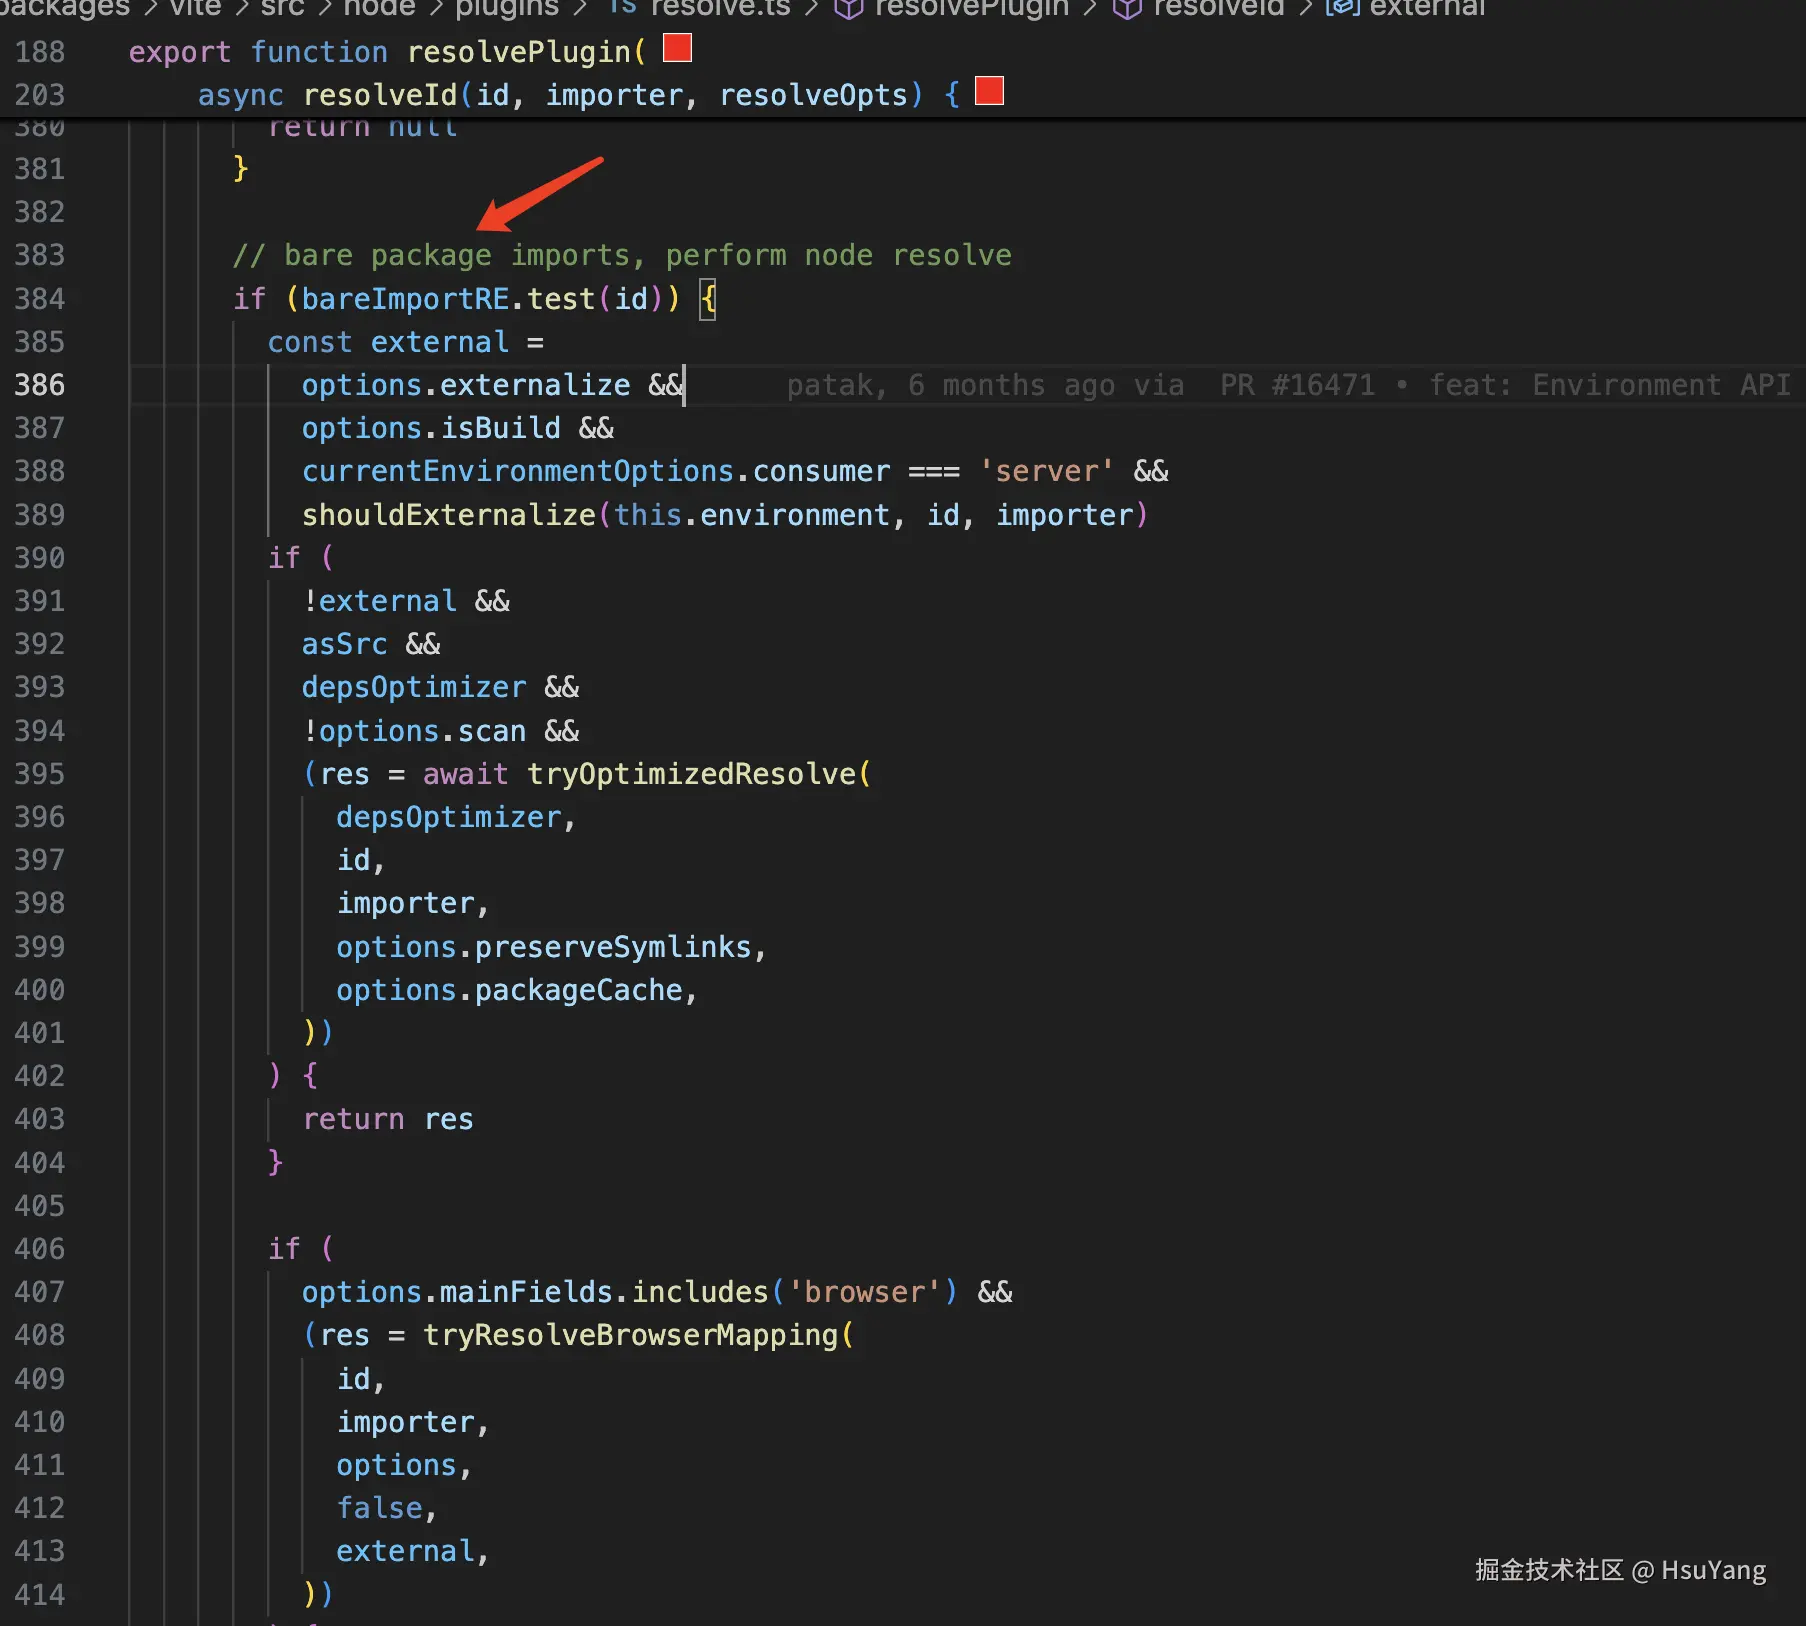Click bareImportRE on line 384
Screen dimensions: 1806x1626
point(405,299)
